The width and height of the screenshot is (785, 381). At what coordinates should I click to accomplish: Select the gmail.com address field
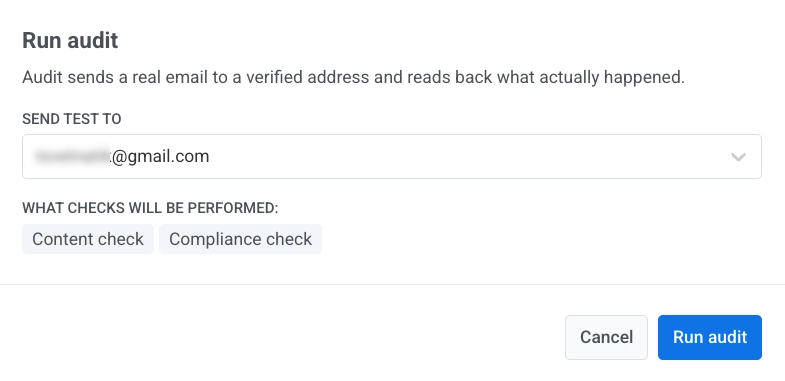click(x=392, y=156)
